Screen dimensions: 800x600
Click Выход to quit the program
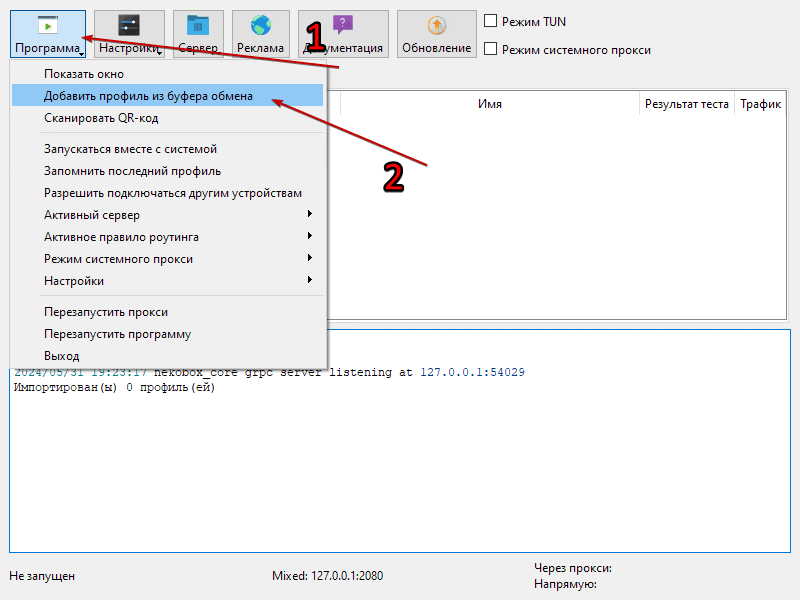61,356
